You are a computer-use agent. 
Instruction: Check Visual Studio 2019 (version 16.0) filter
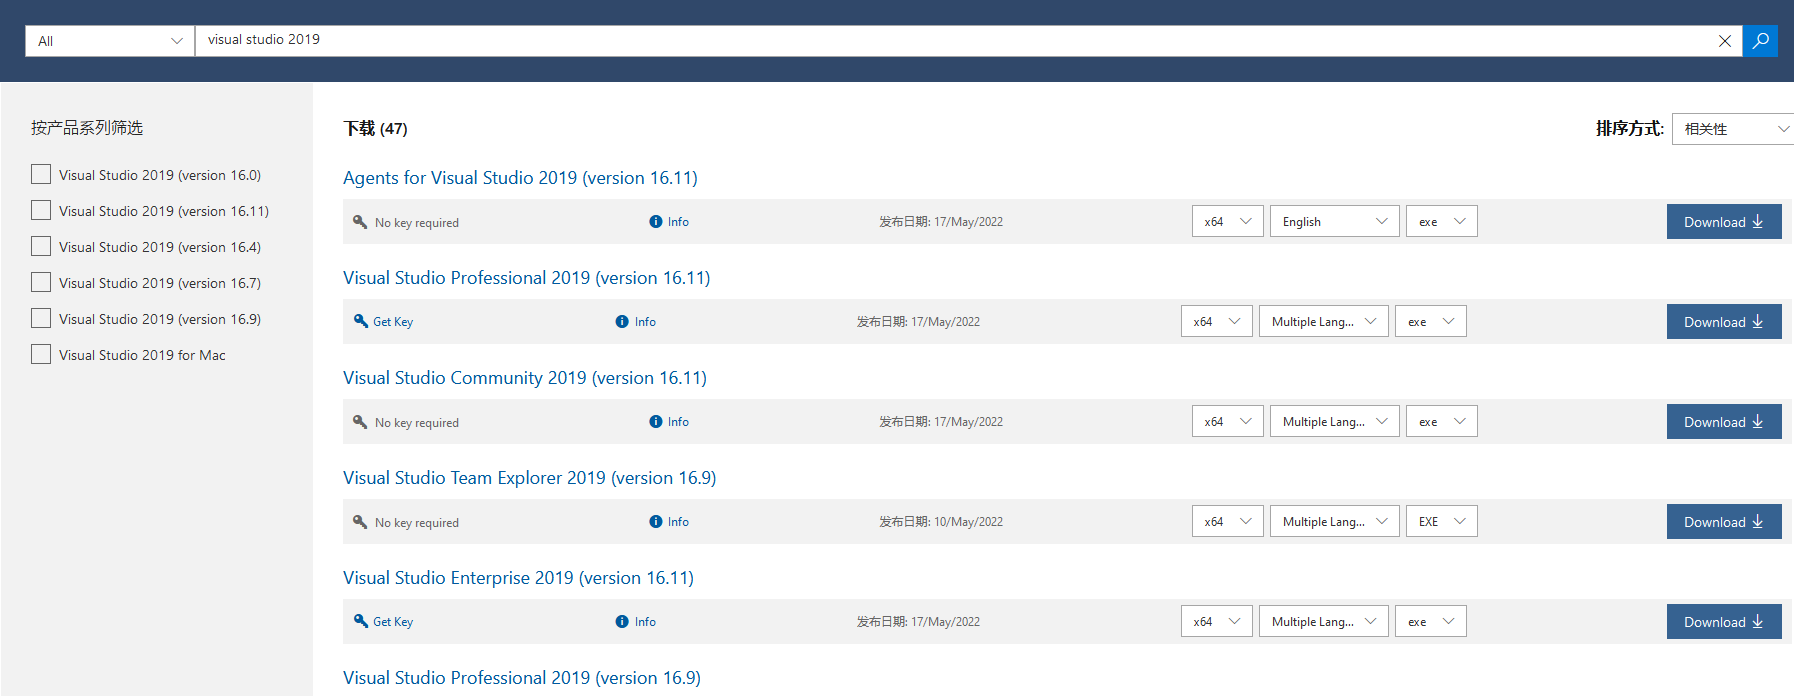(x=41, y=174)
